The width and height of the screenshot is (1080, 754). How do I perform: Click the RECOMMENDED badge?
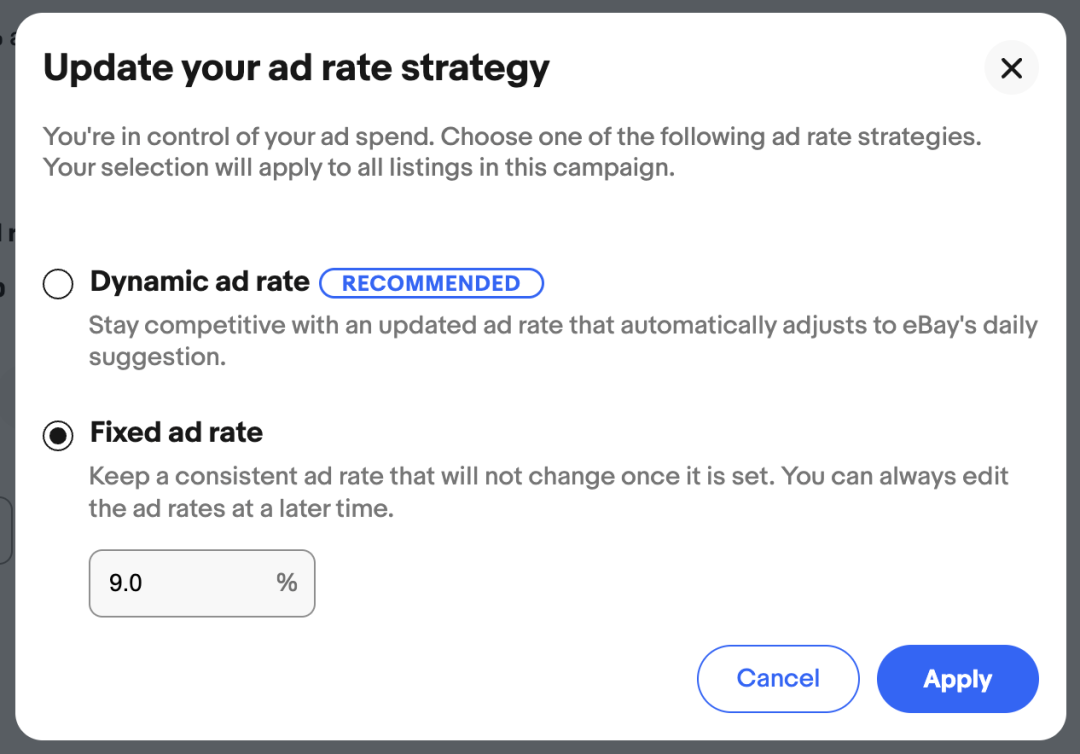(431, 284)
